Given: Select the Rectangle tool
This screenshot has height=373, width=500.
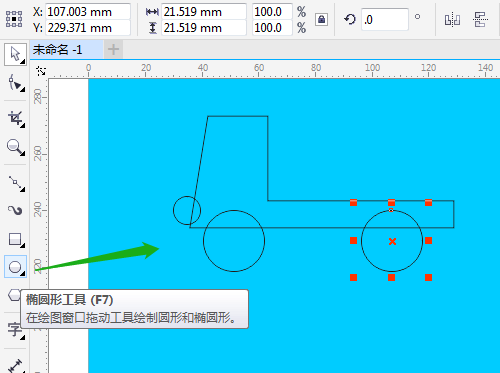Looking at the screenshot, I should (15, 239).
